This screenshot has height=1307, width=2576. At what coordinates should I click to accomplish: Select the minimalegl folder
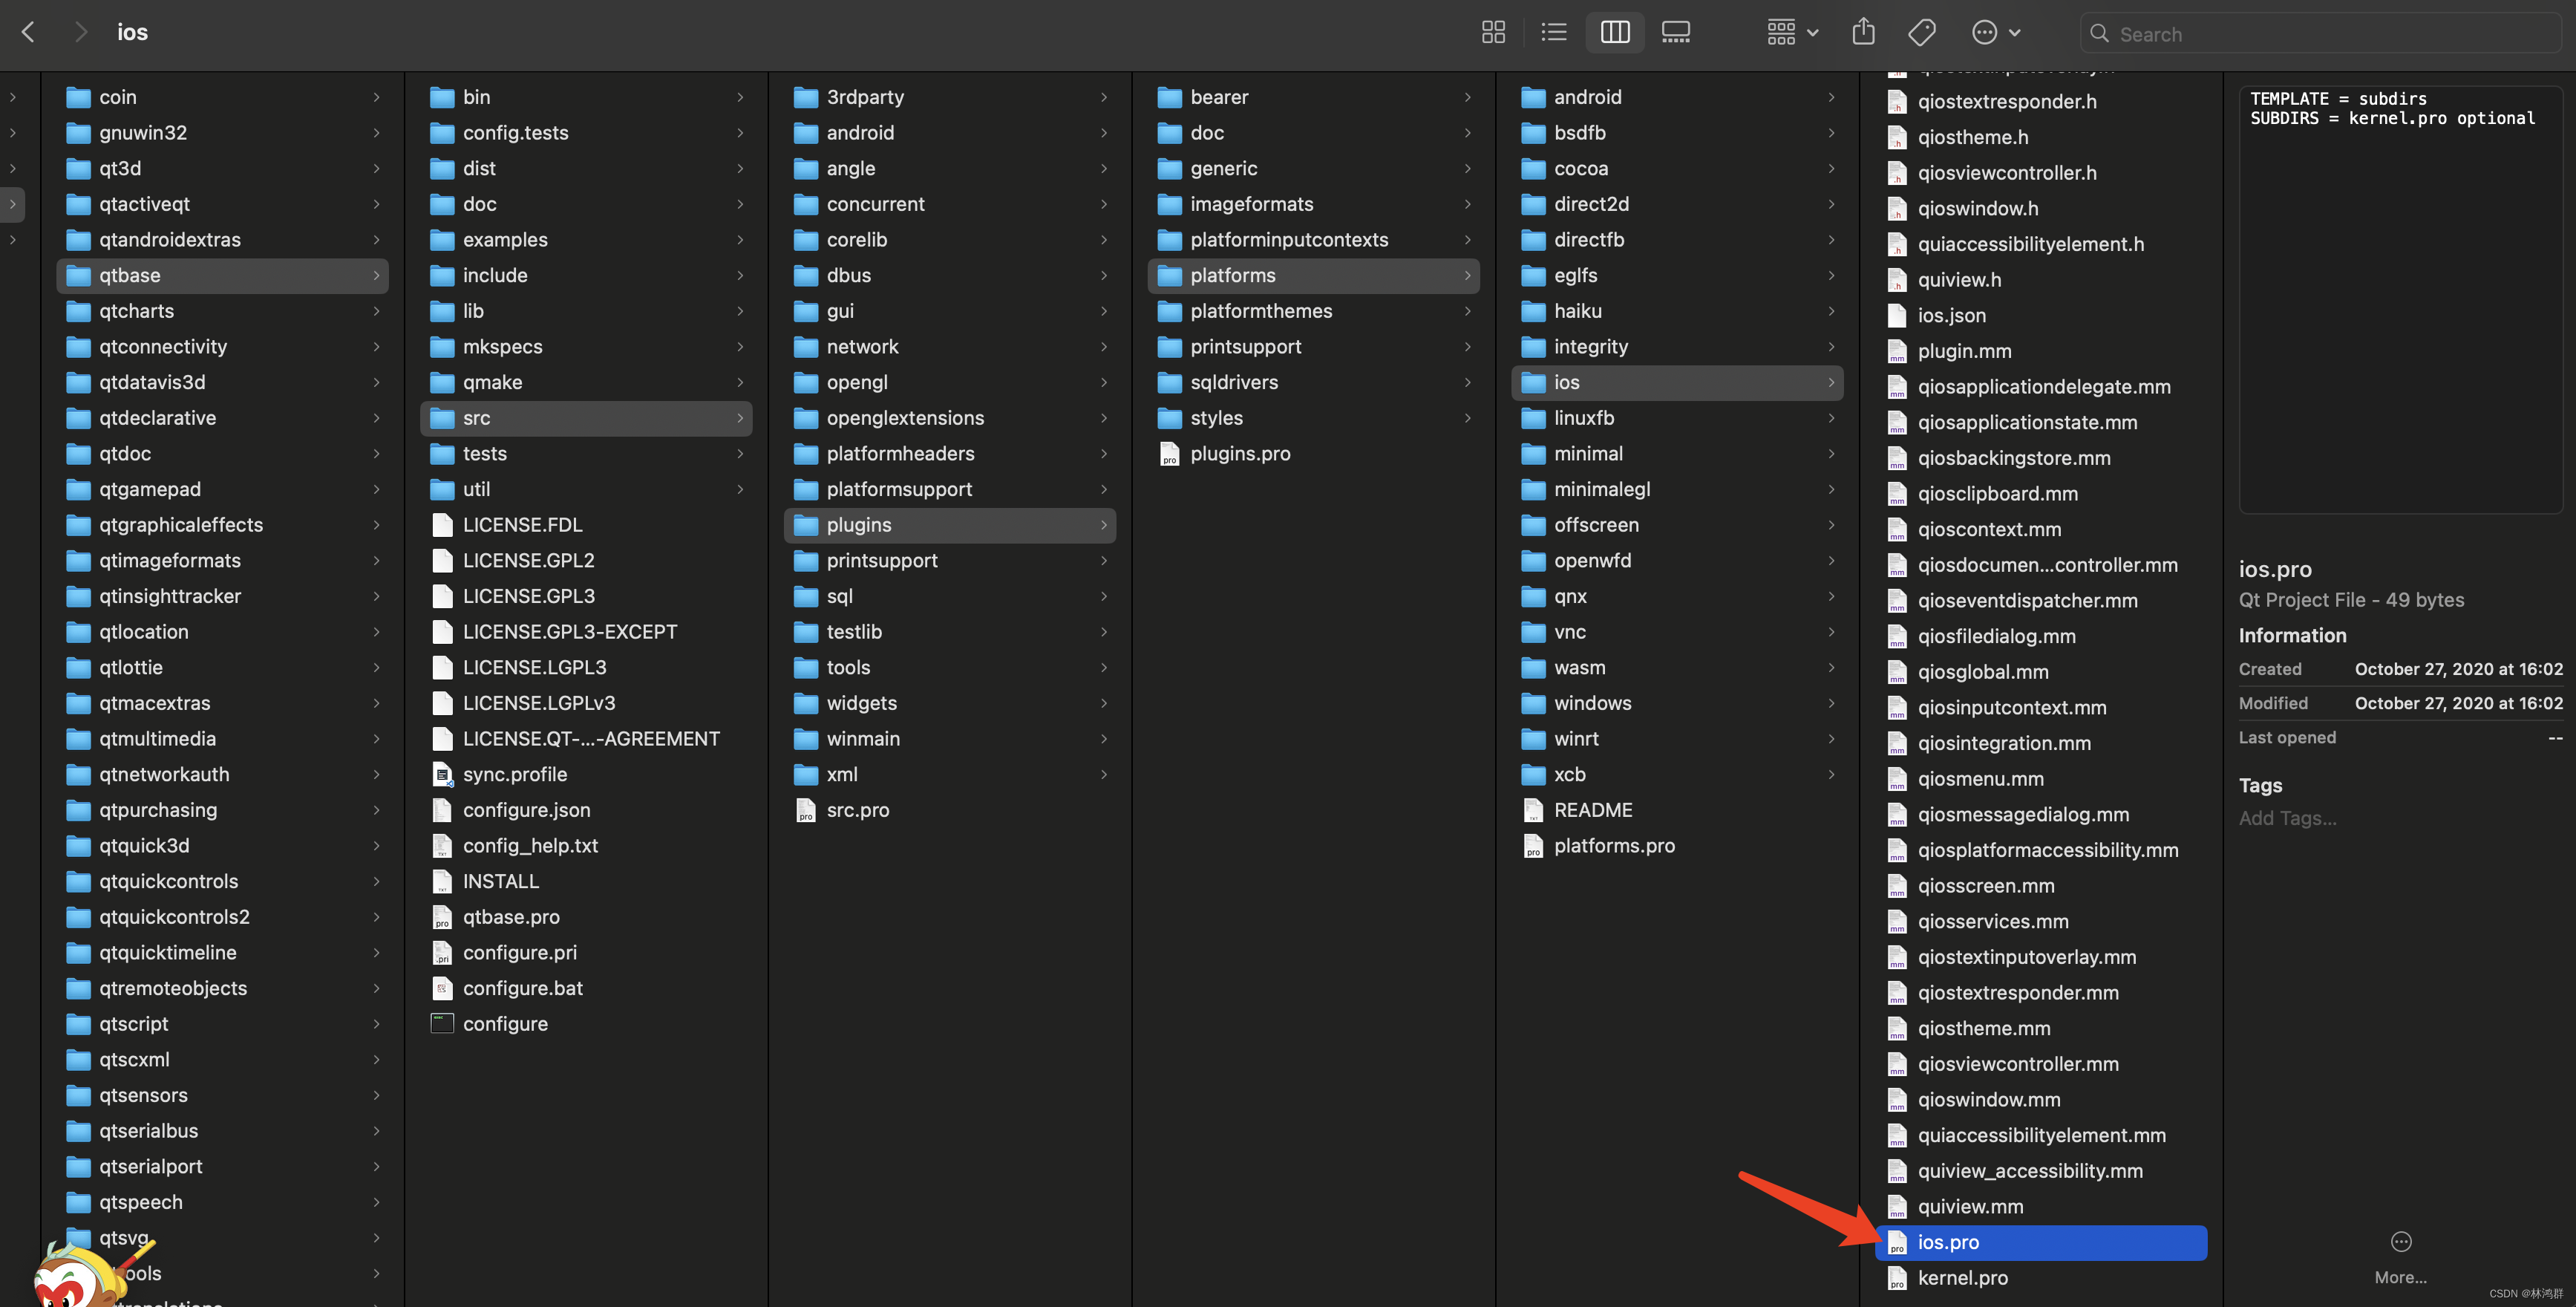pos(1677,489)
